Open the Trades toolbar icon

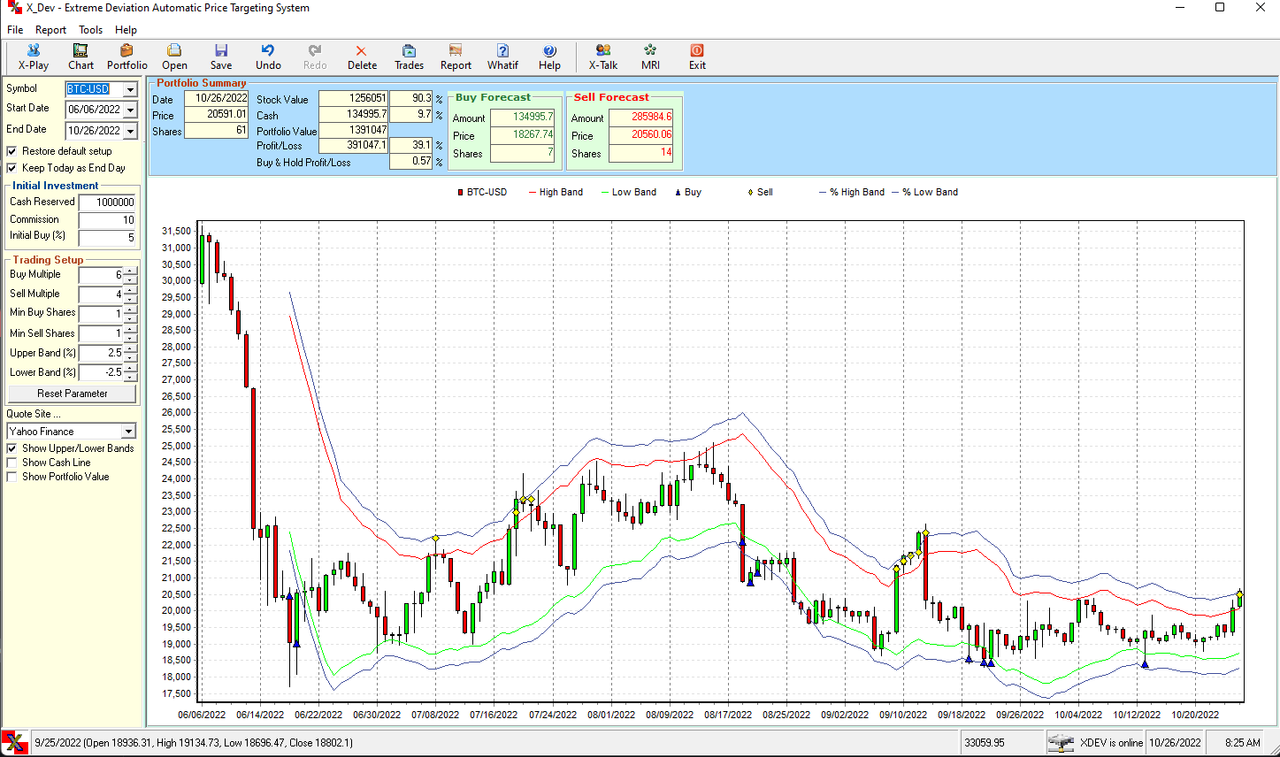(409, 56)
